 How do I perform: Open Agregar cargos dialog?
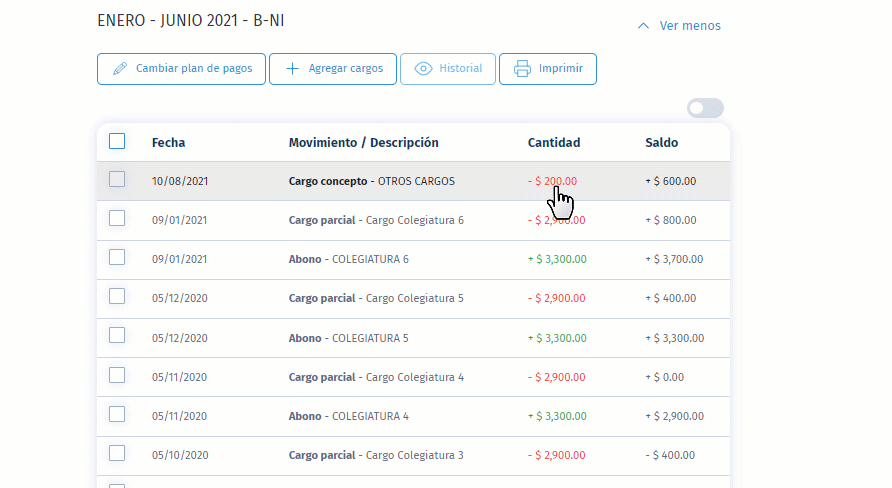coord(333,69)
